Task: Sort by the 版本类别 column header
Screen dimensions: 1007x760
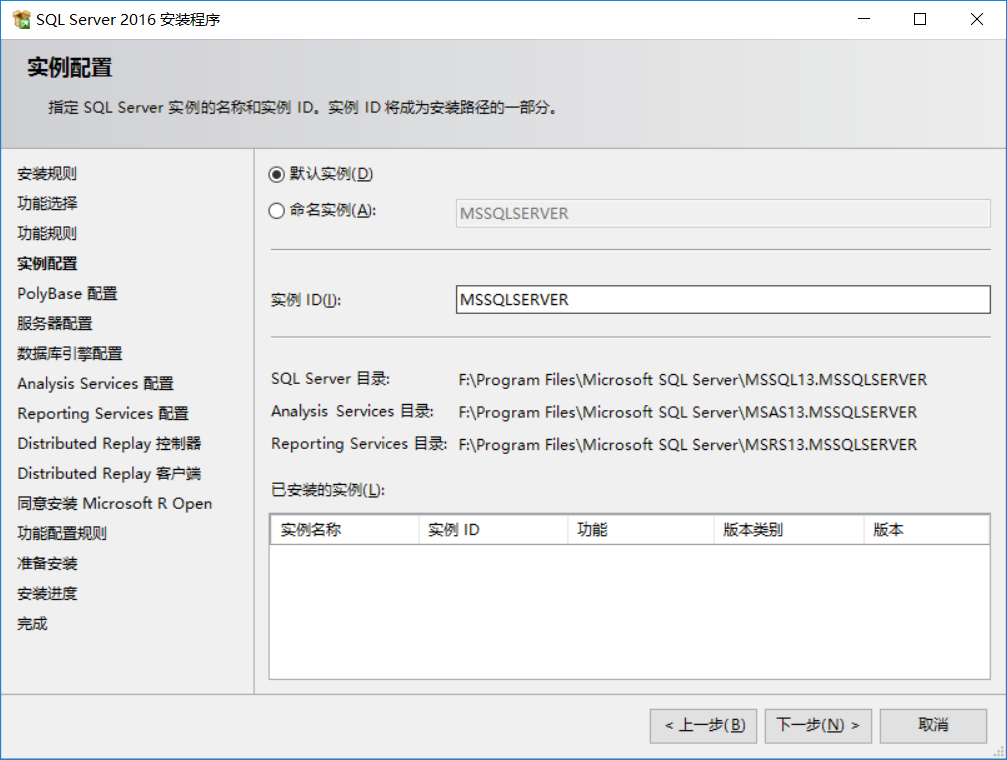Action: 789,530
